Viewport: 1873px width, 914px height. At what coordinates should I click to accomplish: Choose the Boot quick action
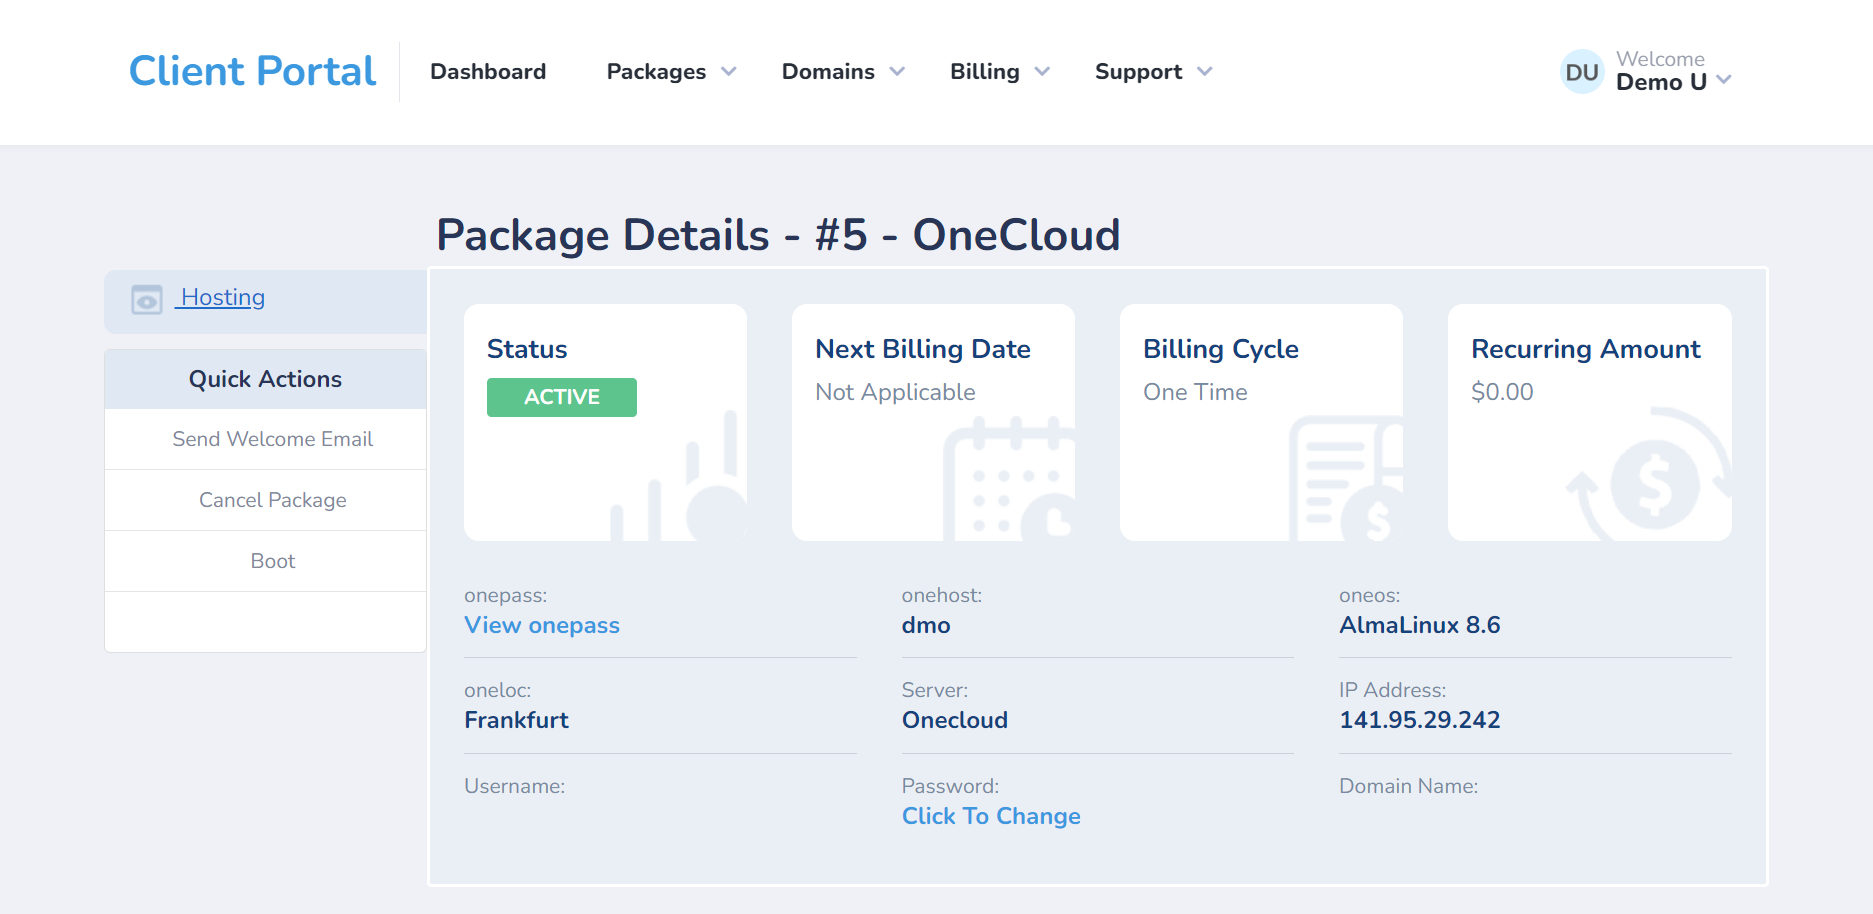coord(272,561)
